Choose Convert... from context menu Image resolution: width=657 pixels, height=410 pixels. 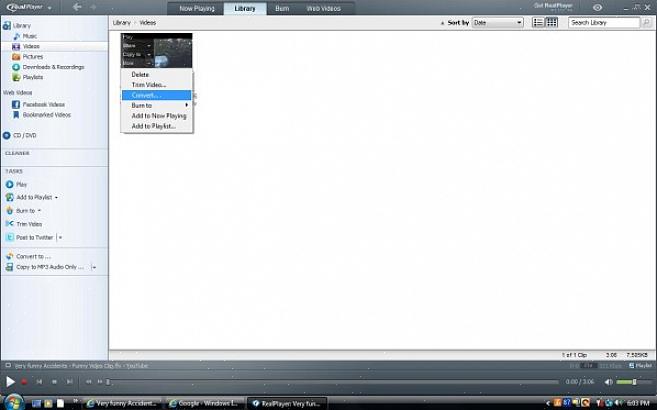pyautogui.click(x=157, y=95)
